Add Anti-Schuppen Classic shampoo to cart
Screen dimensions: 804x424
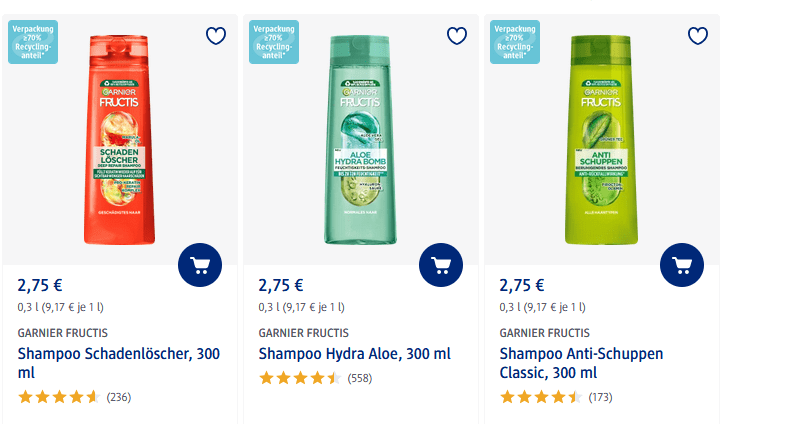[682, 264]
